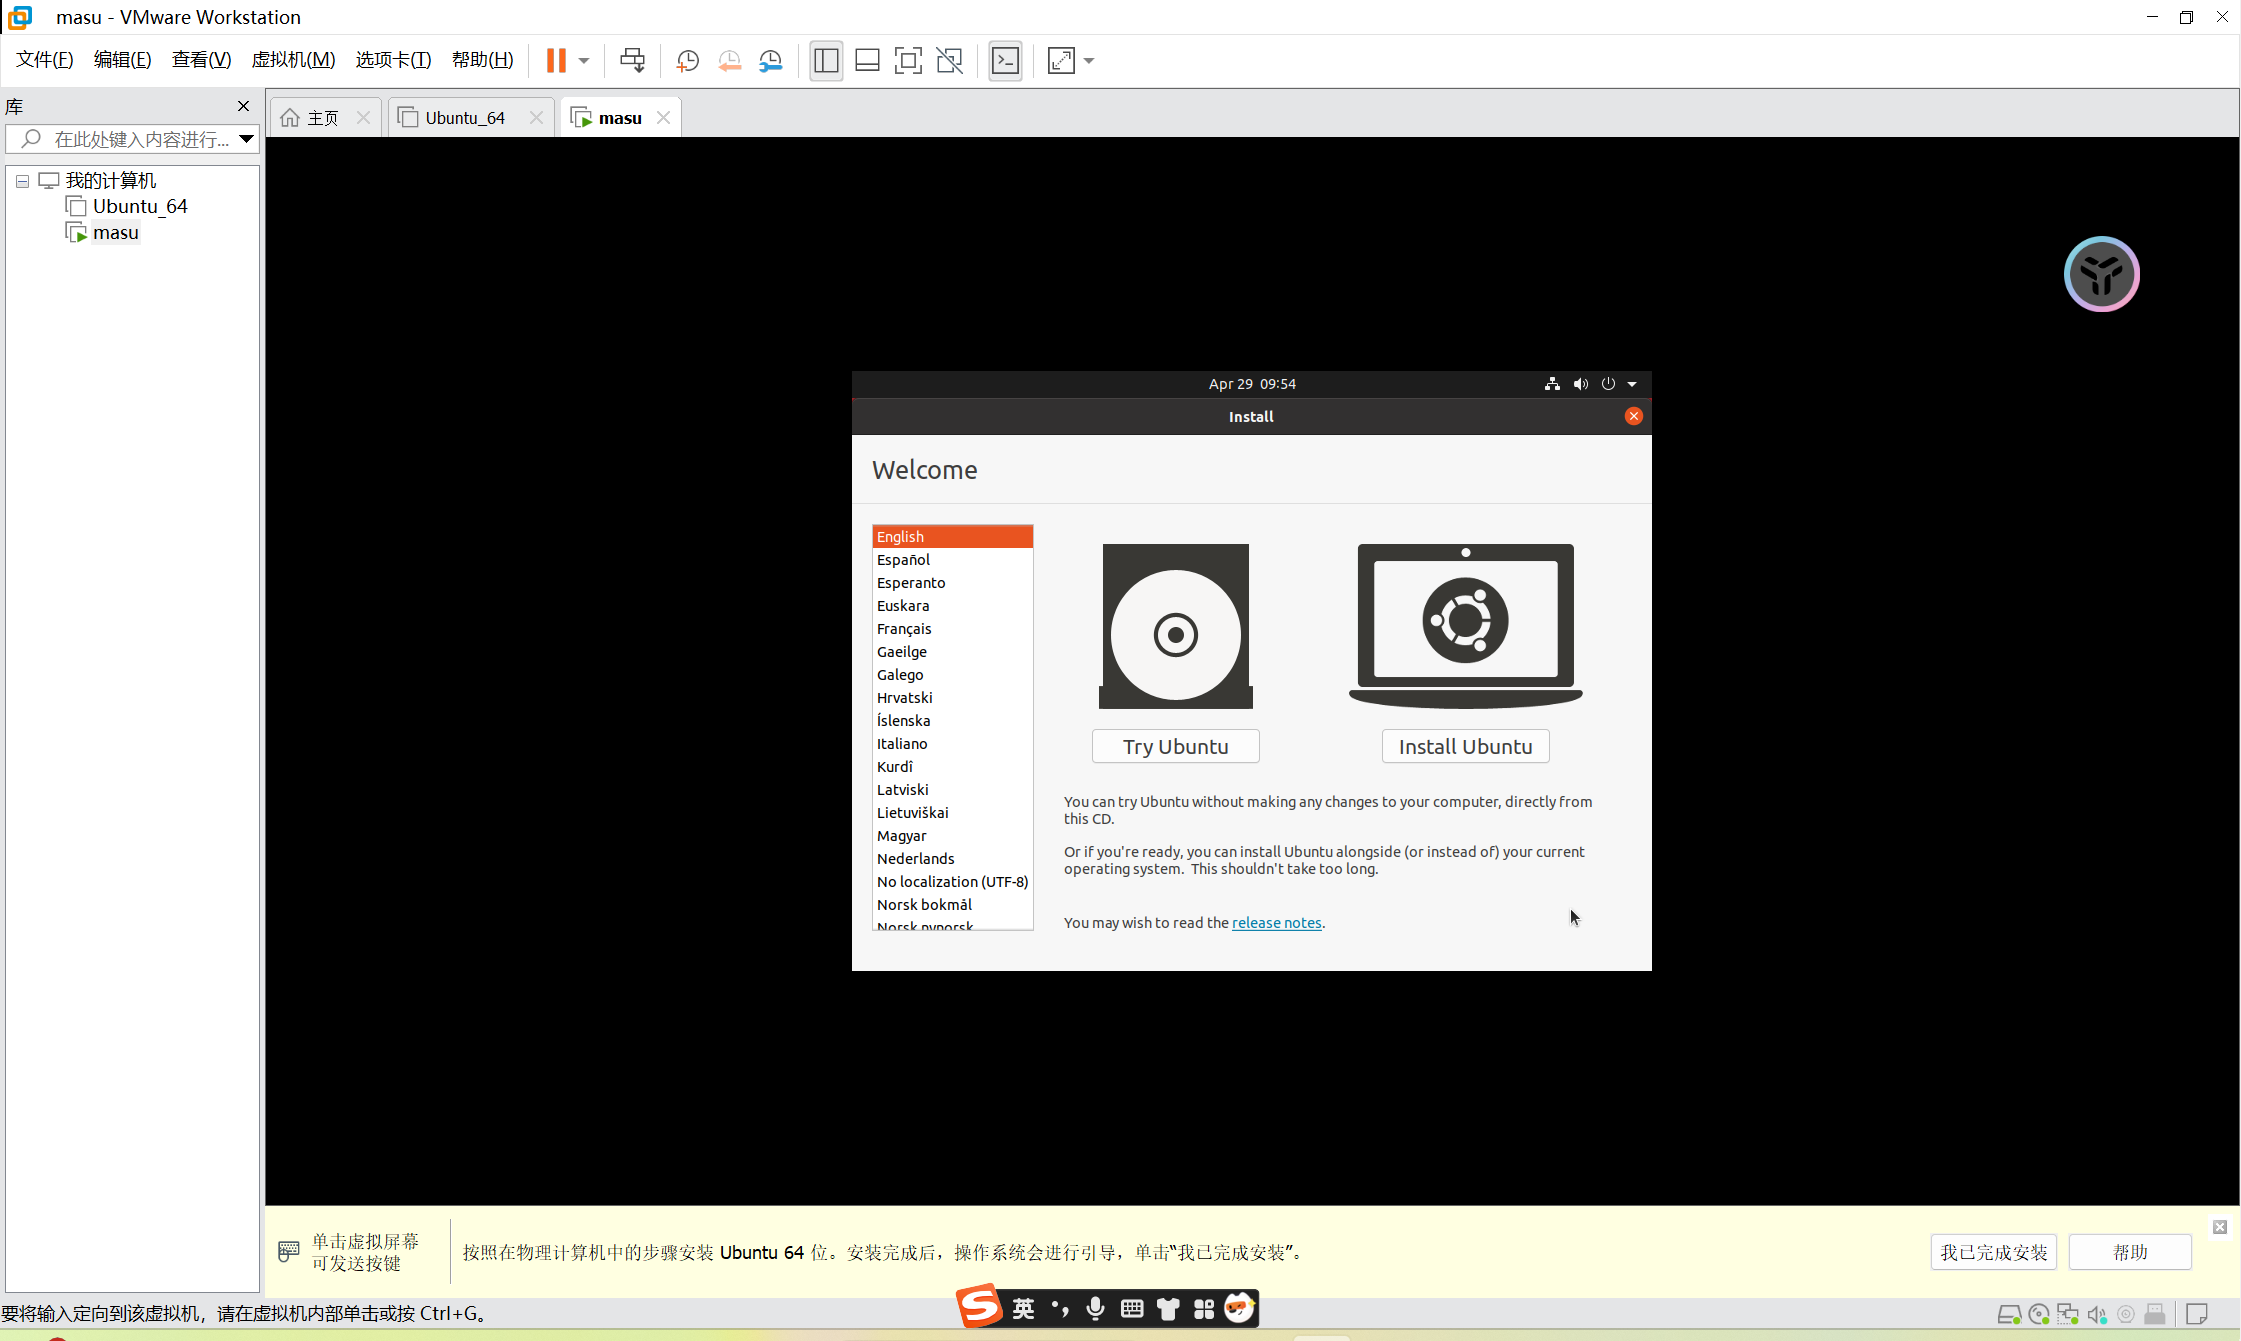The width and height of the screenshot is (2241, 1341).
Task: Open the console view icon
Action: coord(1005,60)
